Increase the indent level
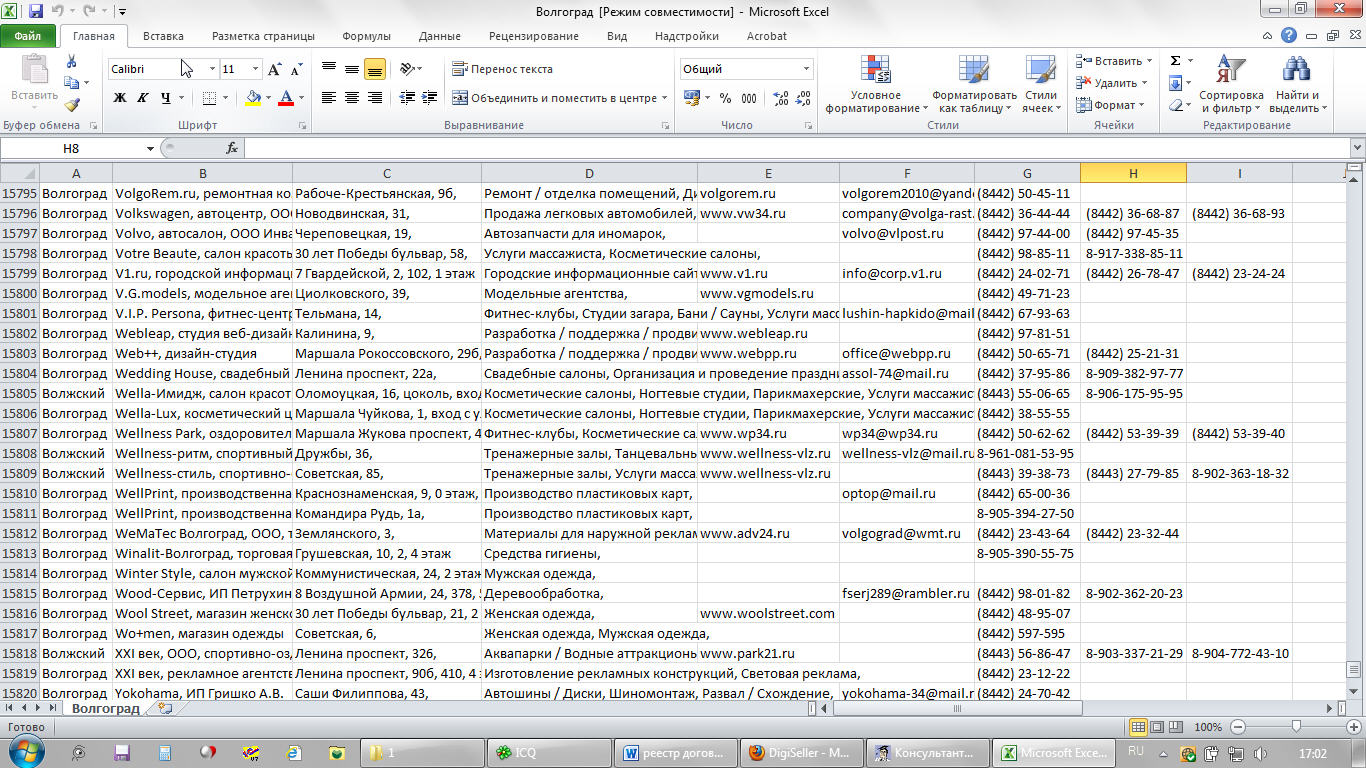The width and height of the screenshot is (1366, 768). click(429, 98)
